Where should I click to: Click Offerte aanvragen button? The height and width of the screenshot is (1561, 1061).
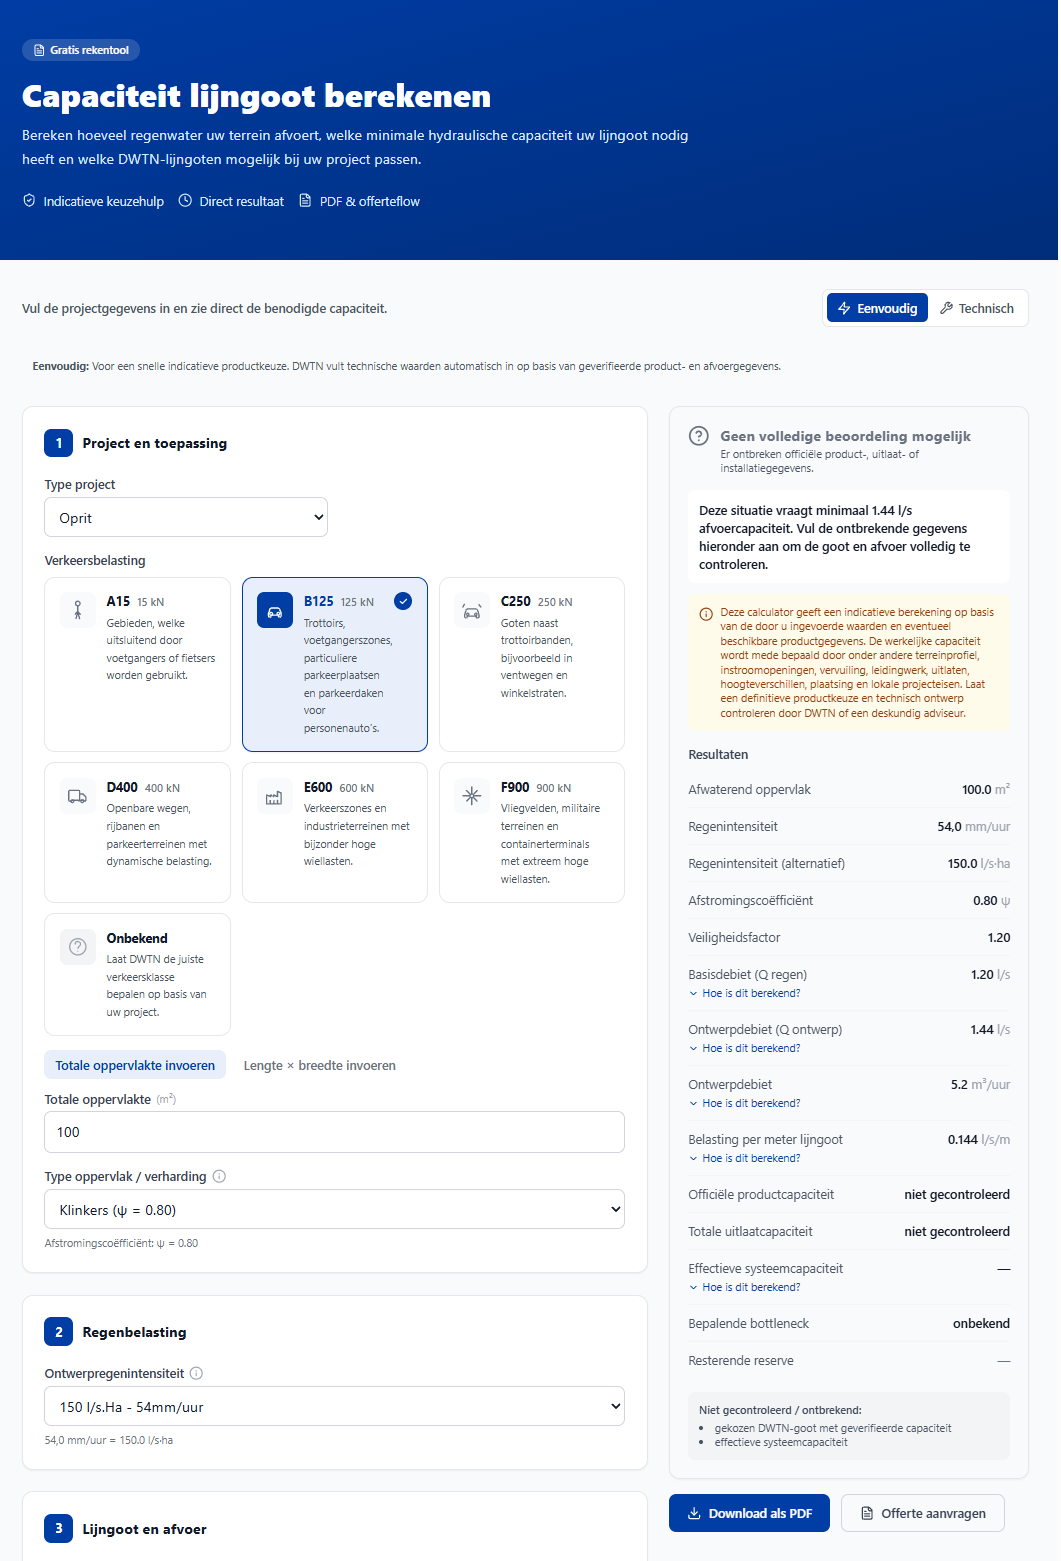pyautogui.click(x=923, y=1513)
